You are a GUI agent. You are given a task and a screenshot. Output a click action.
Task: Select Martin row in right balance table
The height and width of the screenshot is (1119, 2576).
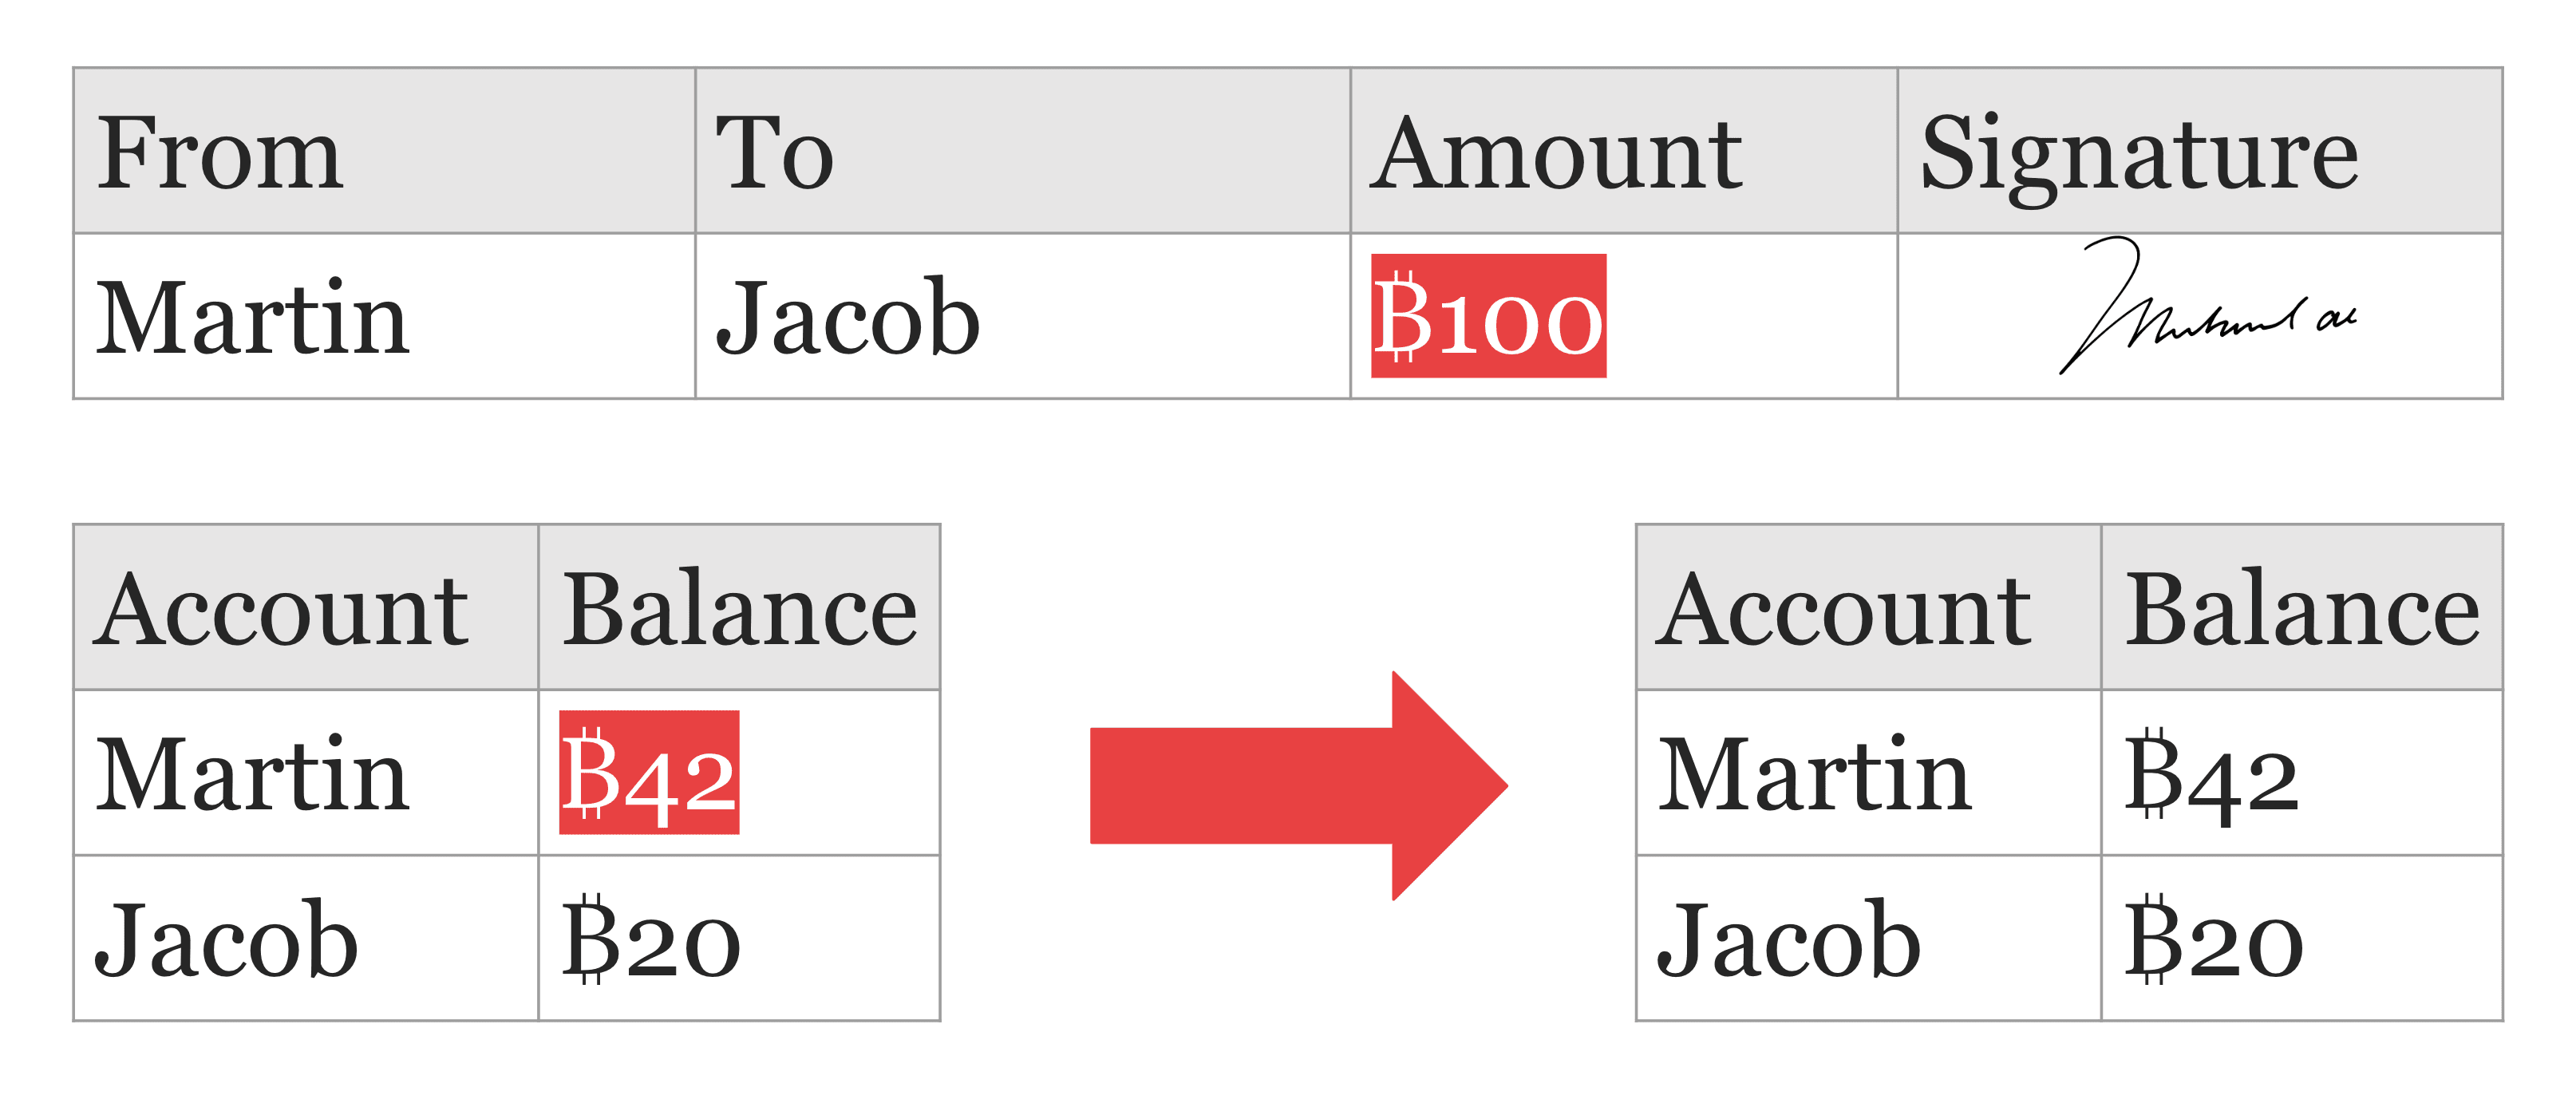pyautogui.click(x=1815, y=774)
